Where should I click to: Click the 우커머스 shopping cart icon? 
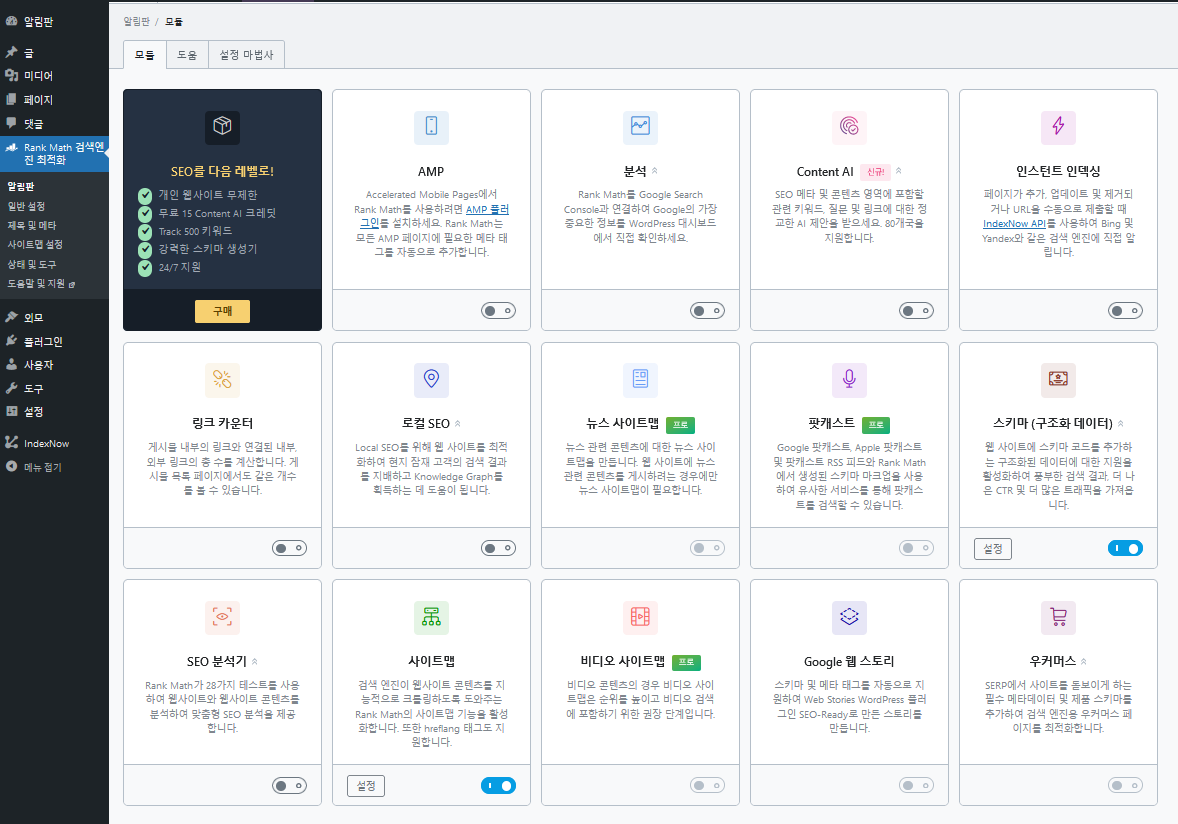pyautogui.click(x=1058, y=617)
